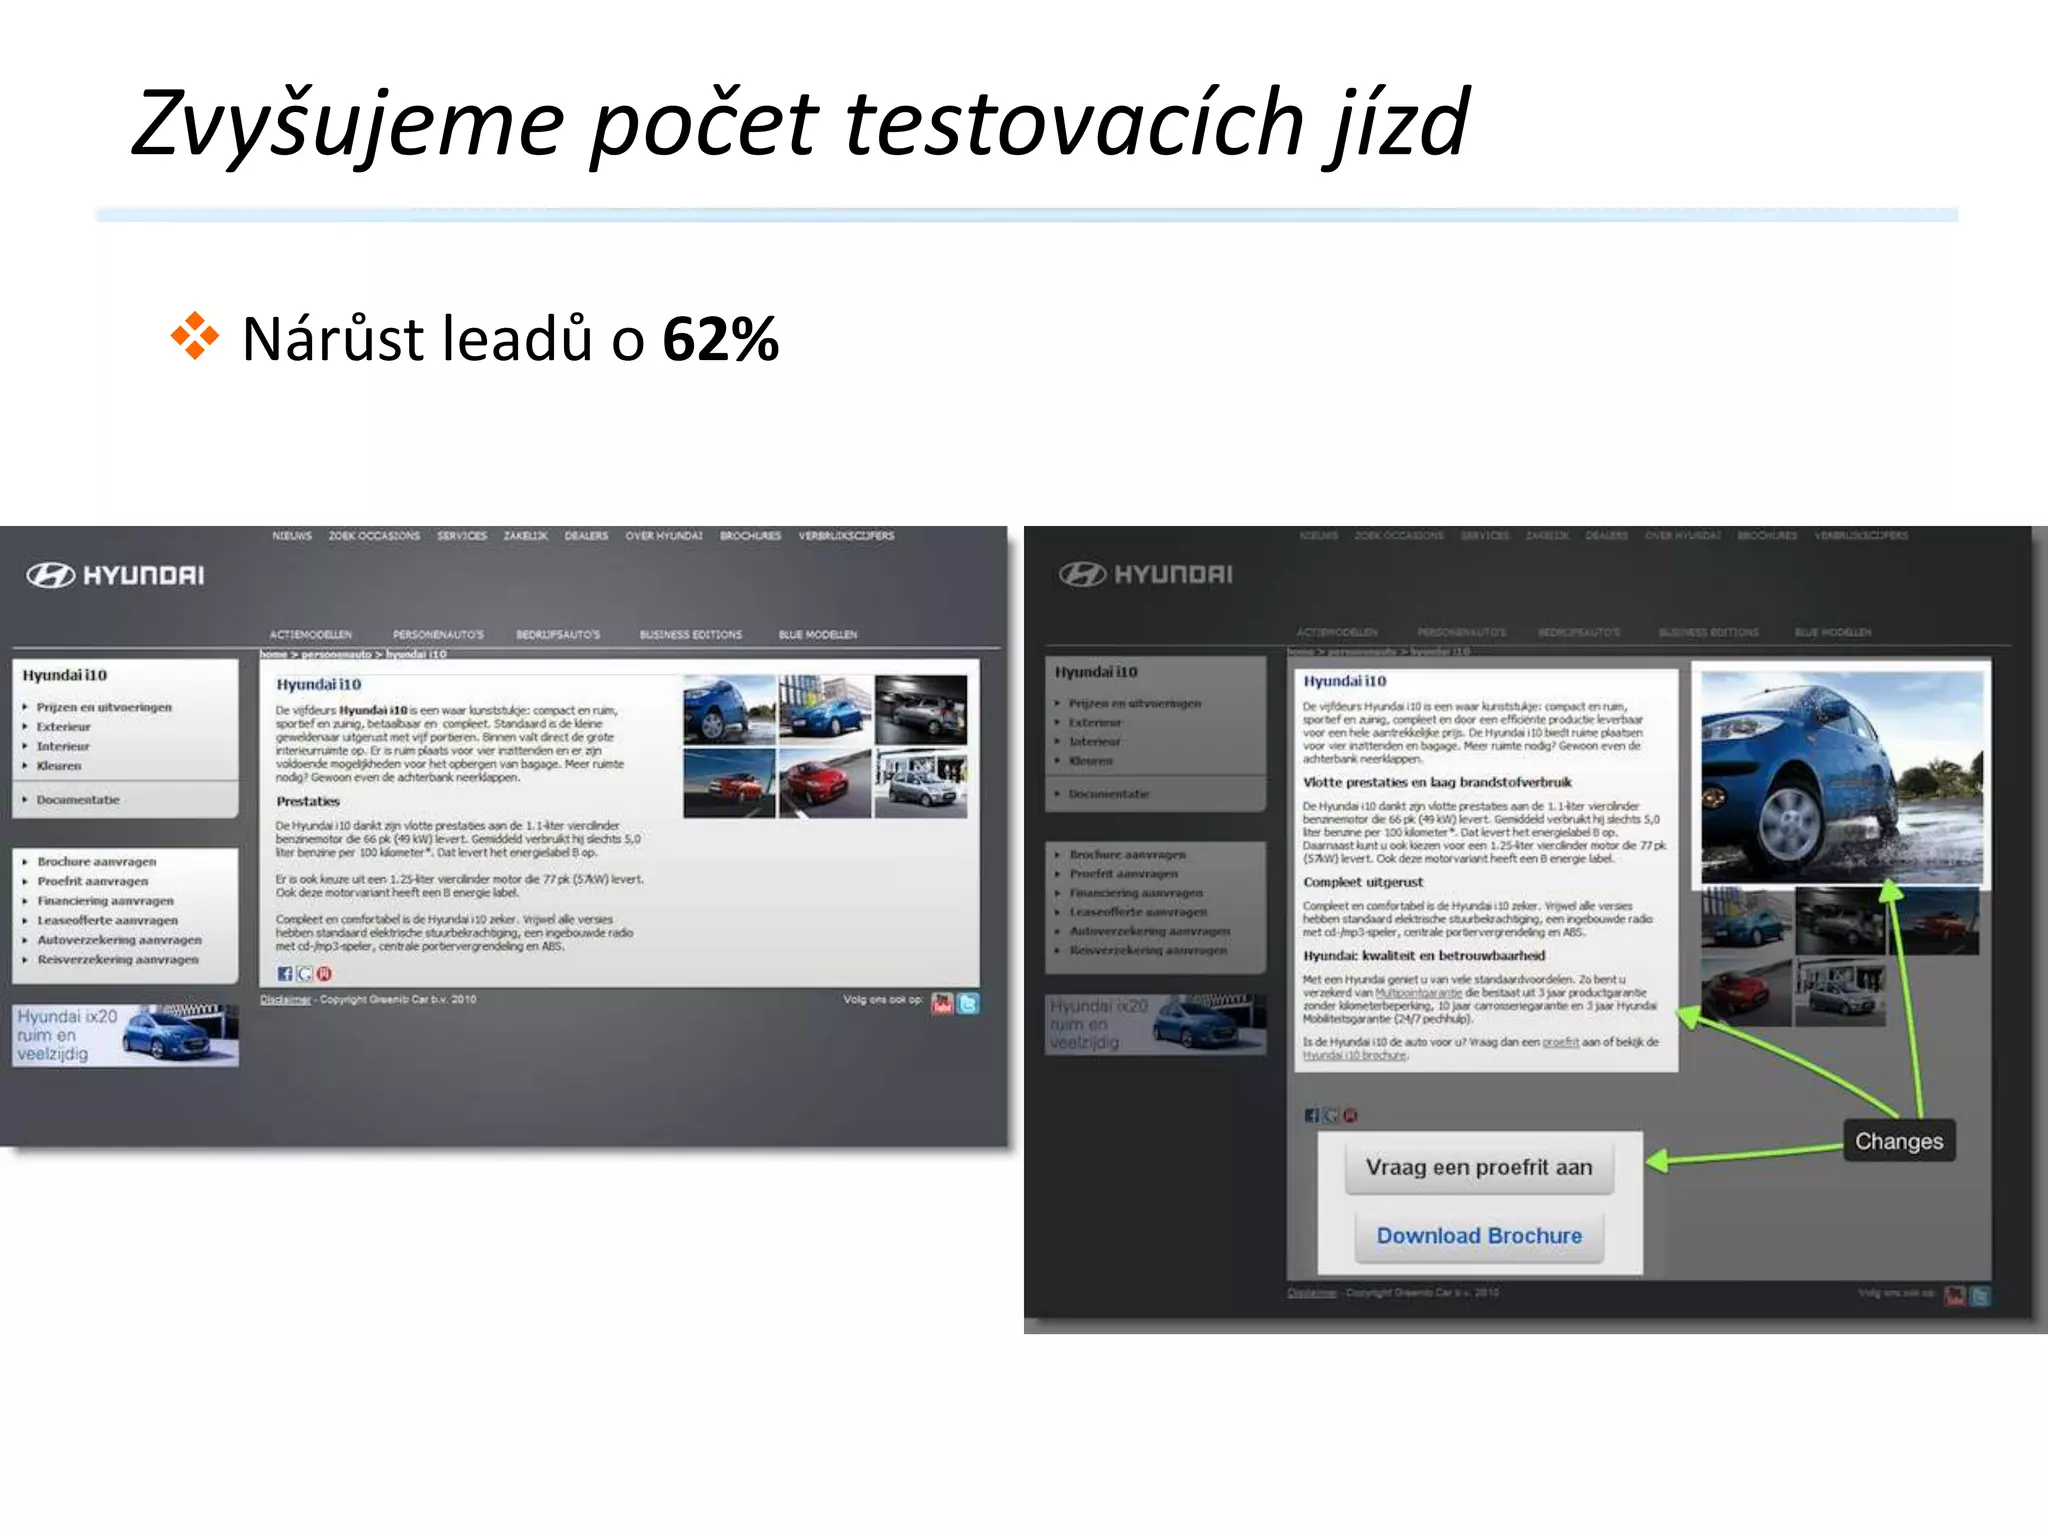This screenshot has height=1536, width=2048.
Task: Open Disclaimer link in the right page footer
Action: point(1311,1293)
